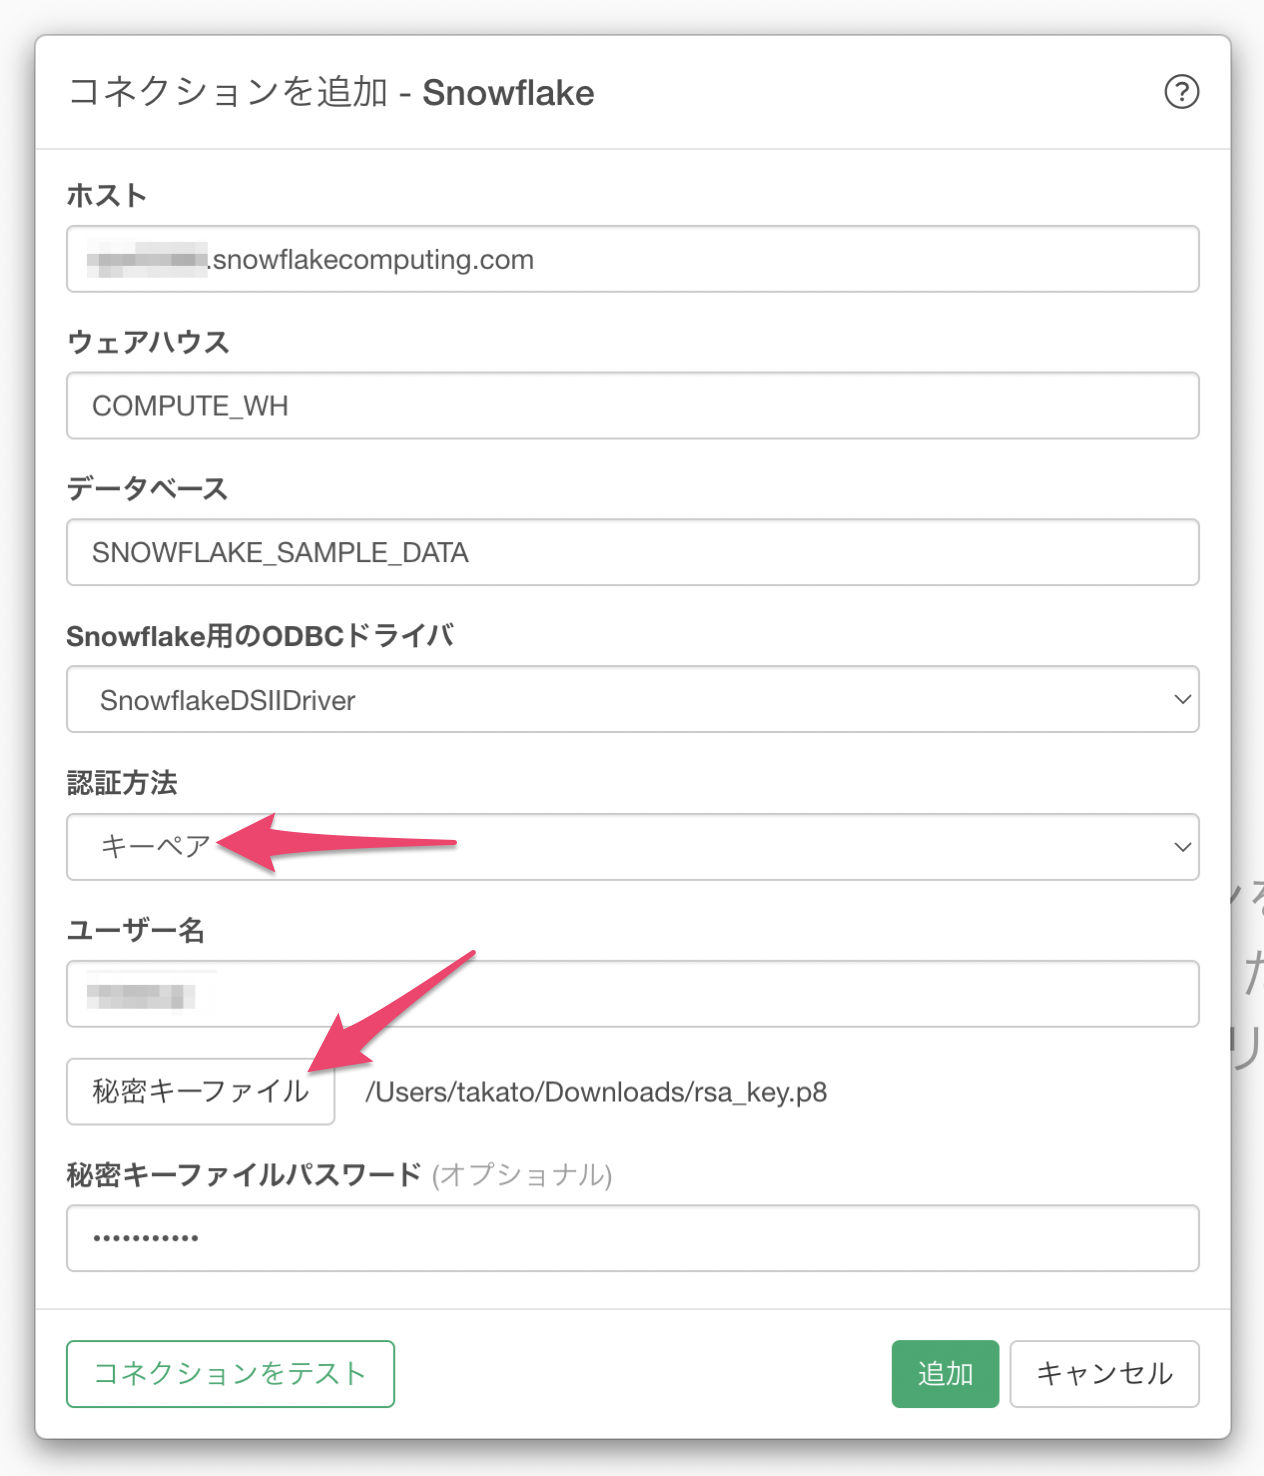This screenshot has width=1264, height=1476.
Task: Click the ウェアハウス label
Action: 148,342
